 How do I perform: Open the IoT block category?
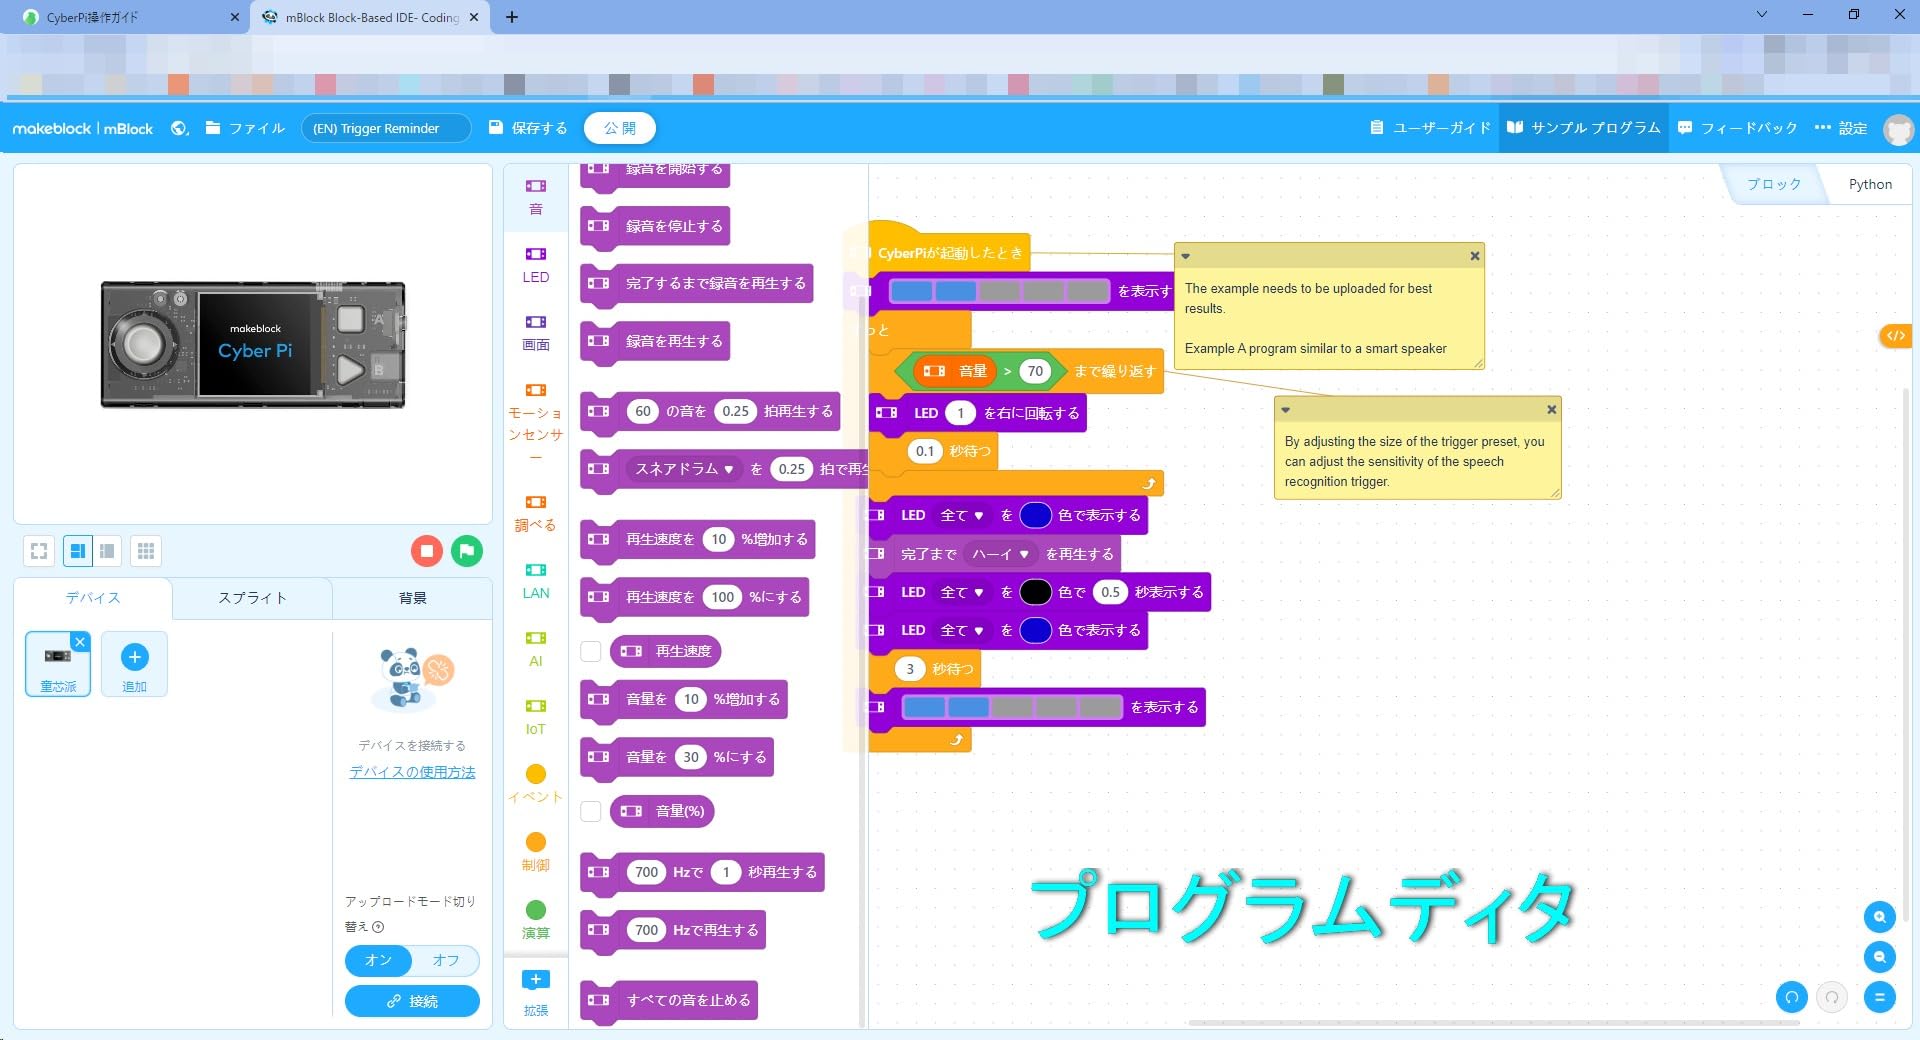tap(536, 715)
